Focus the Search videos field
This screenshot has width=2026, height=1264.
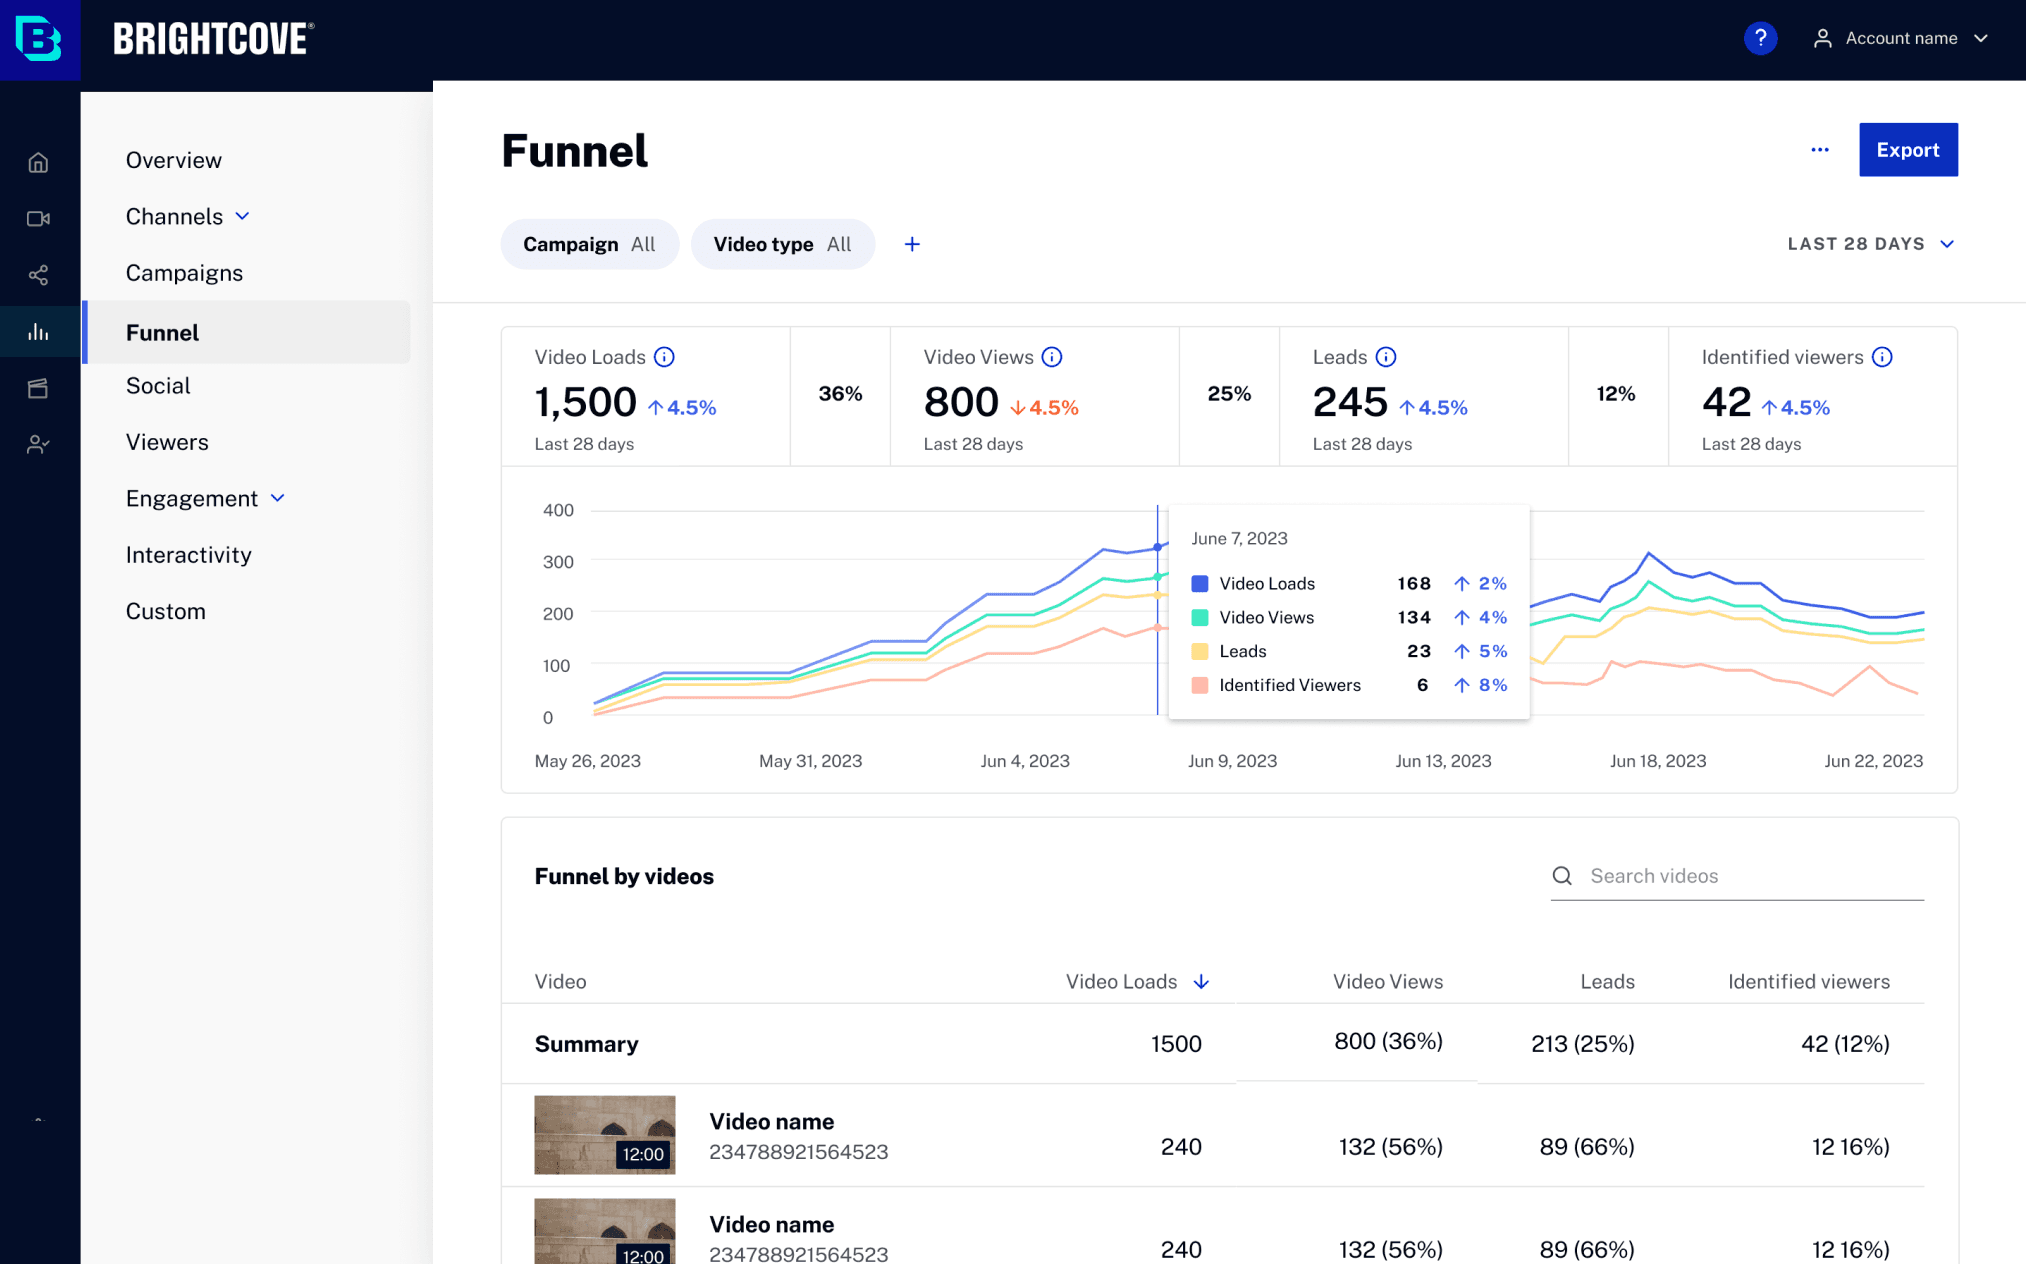[x=1737, y=876]
